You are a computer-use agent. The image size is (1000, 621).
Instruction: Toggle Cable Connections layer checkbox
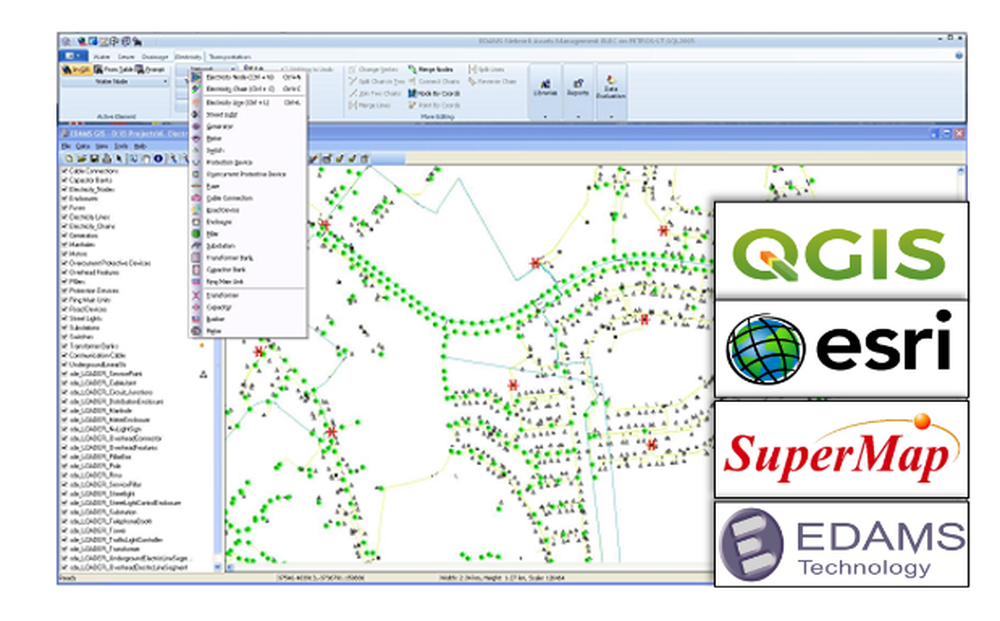(x=64, y=171)
